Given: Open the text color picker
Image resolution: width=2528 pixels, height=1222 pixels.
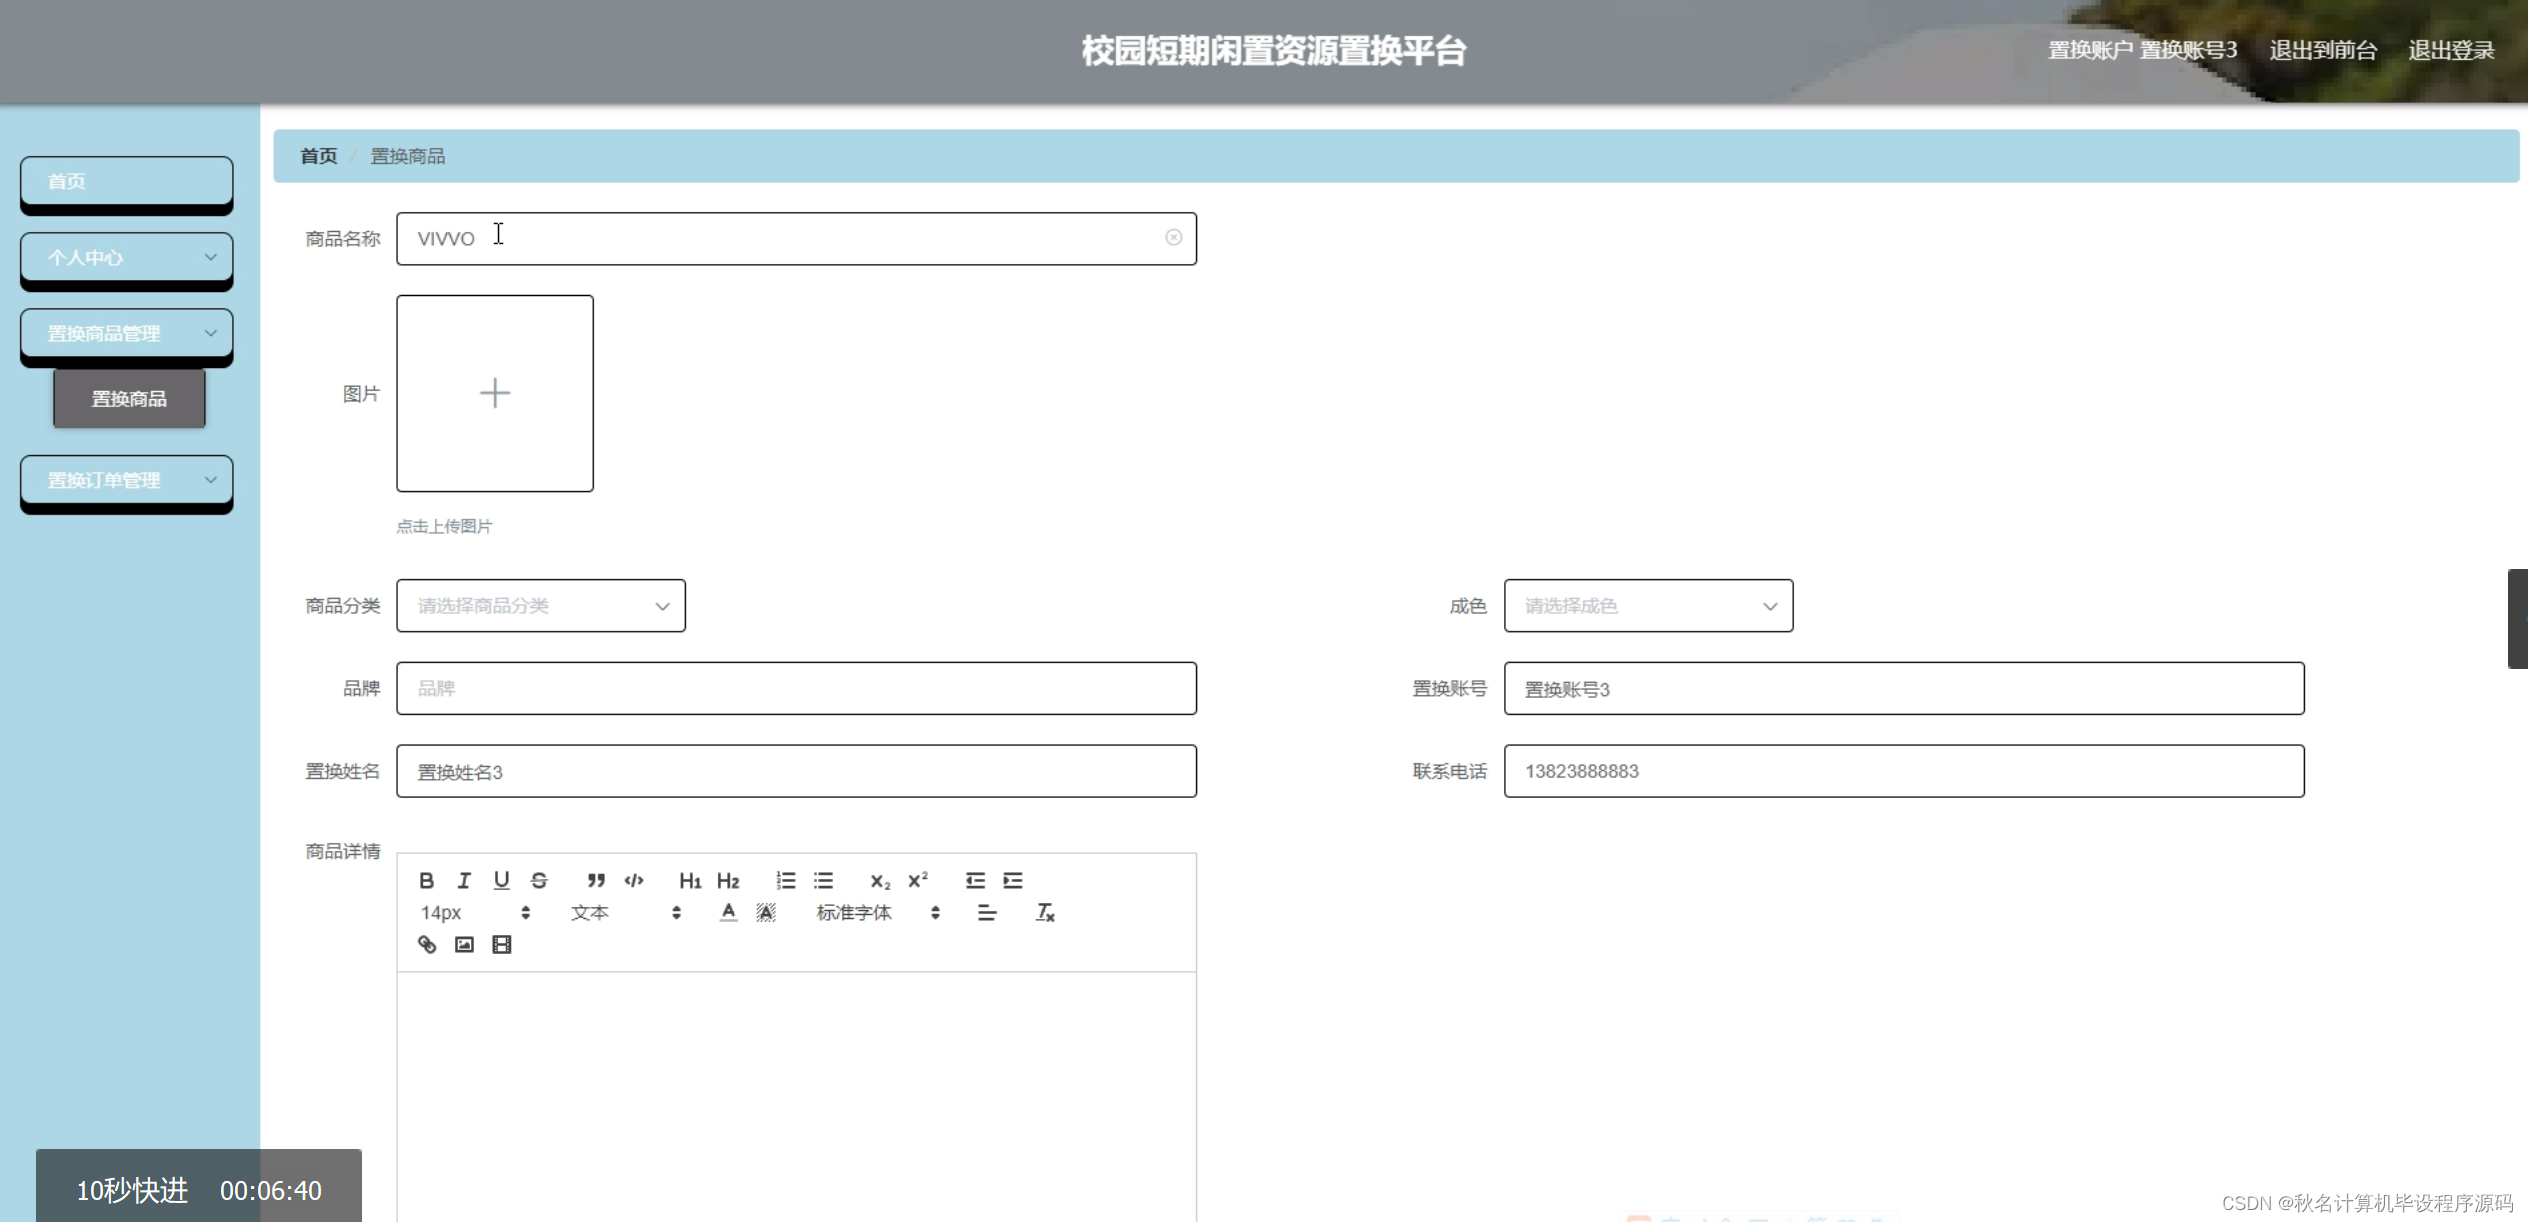Looking at the screenshot, I should pos(728,912).
